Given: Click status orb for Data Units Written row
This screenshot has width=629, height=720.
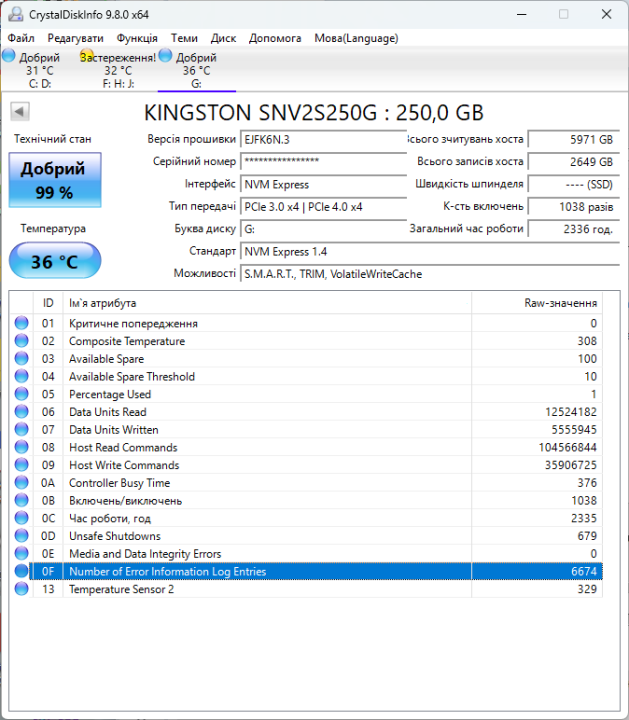Looking at the screenshot, I should tap(21, 429).
